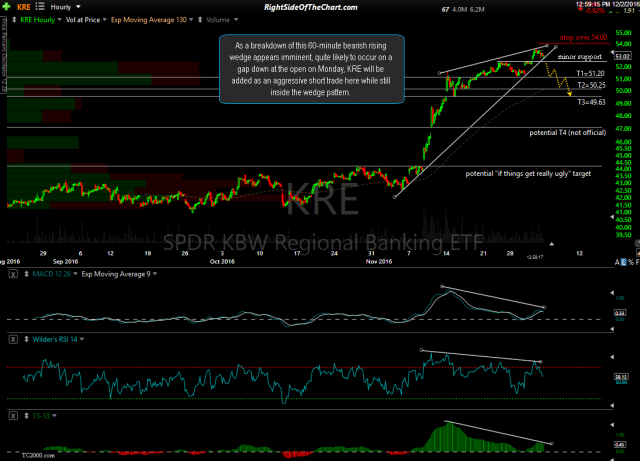Click the T1=51.20 target label
Viewport: 640px width, 461px height.
(590, 73)
